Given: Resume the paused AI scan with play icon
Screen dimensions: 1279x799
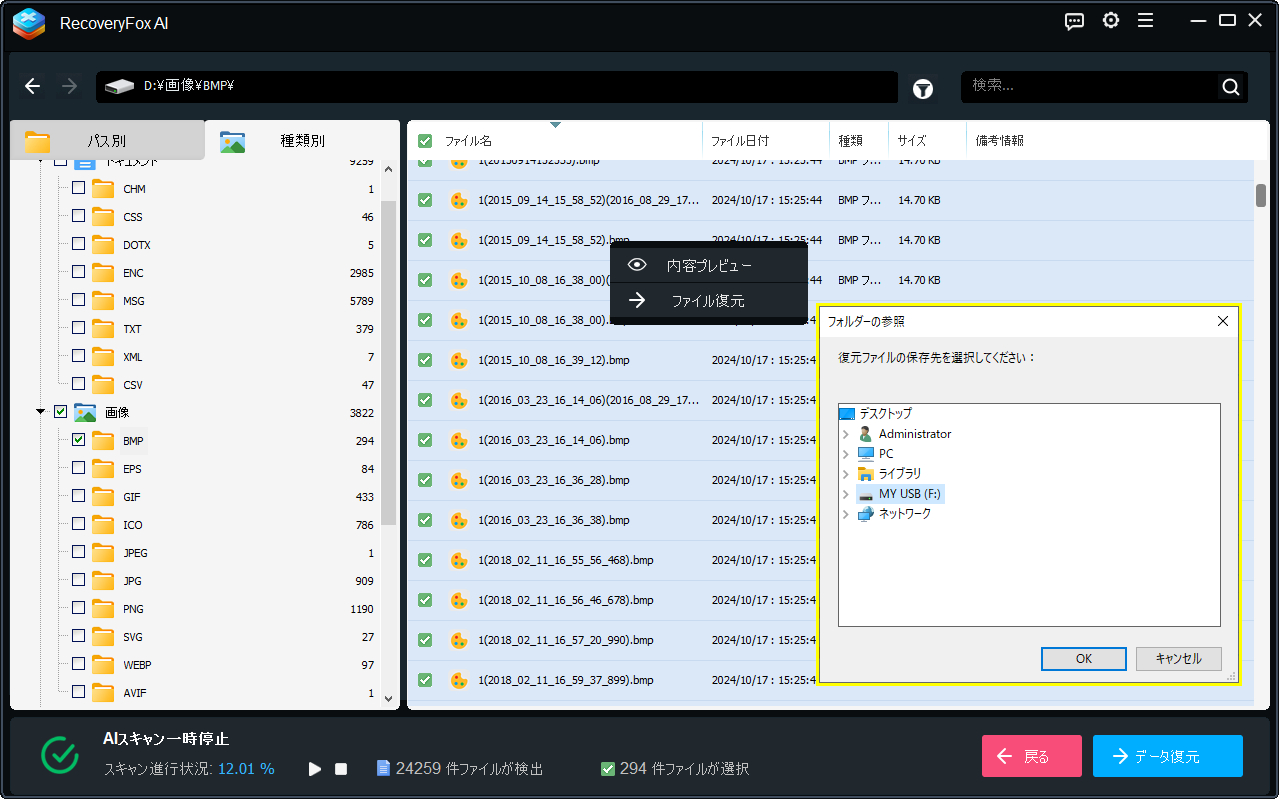Looking at the screenshot, I should click(314, 769).
